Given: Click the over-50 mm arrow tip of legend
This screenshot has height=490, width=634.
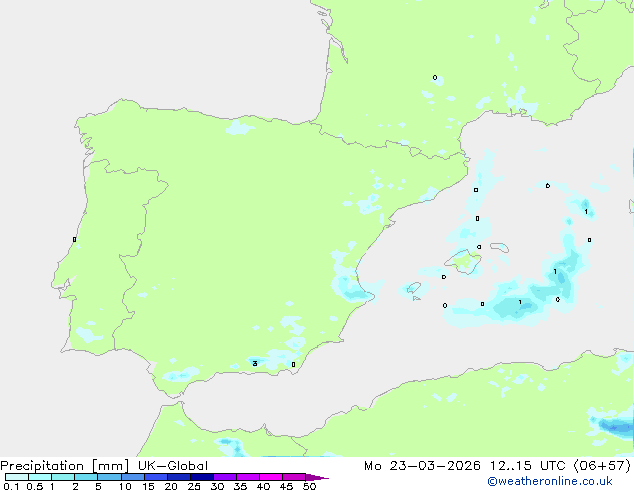Looking at the screenshot, I should click(x=317, y=477).
